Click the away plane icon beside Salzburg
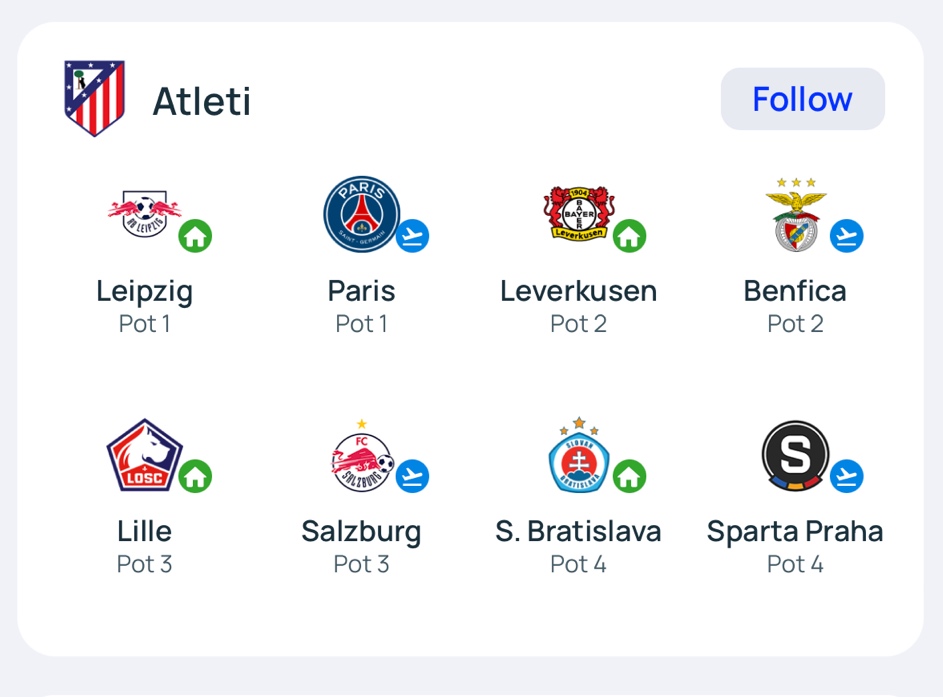 (412, 476)
